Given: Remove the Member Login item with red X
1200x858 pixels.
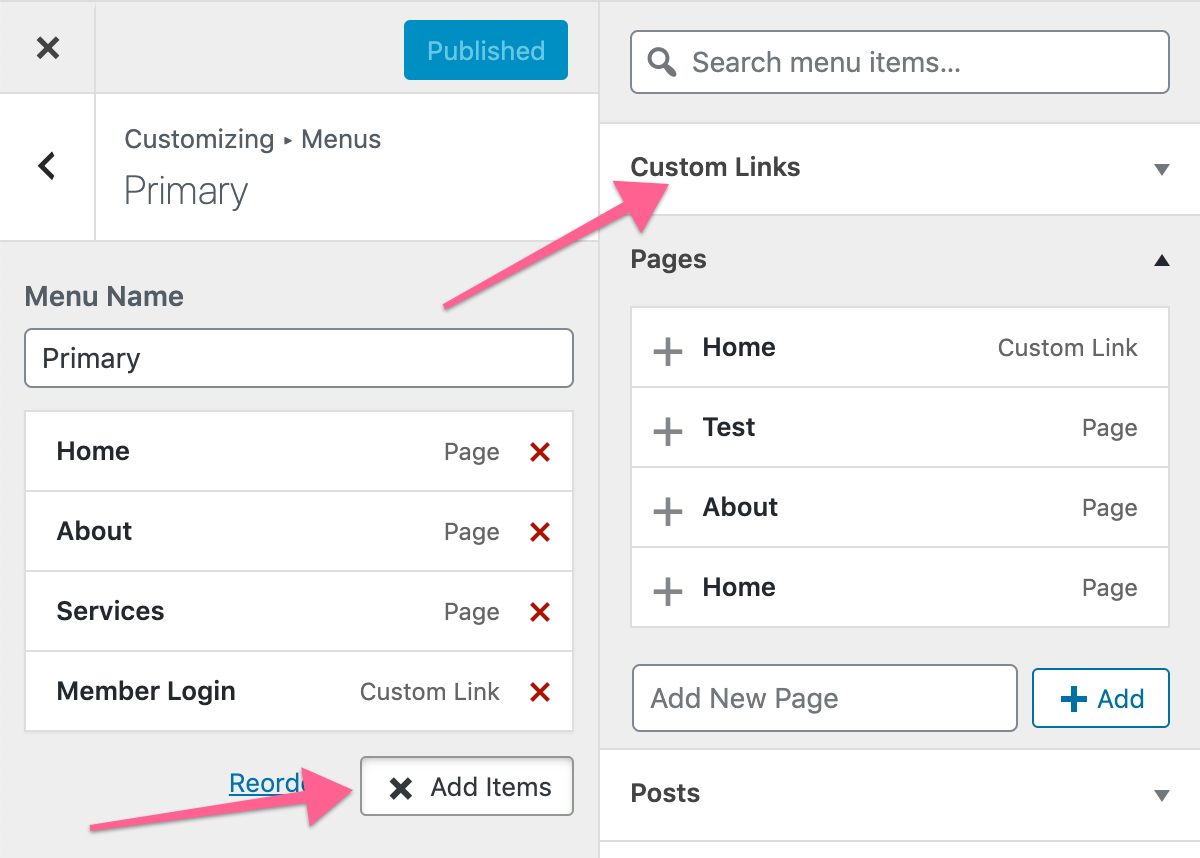Looking at the screenshot, I should pos(540,692).
